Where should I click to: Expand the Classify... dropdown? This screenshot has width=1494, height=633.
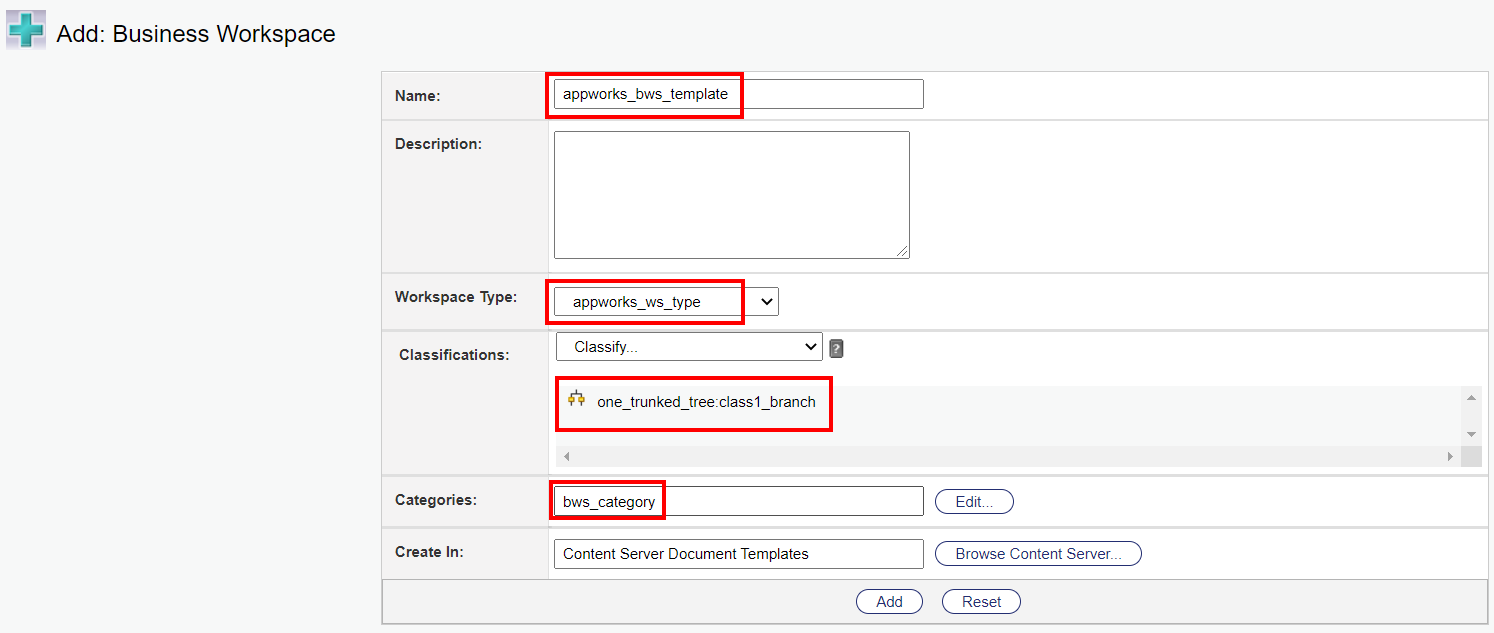[x=689, y=347]
